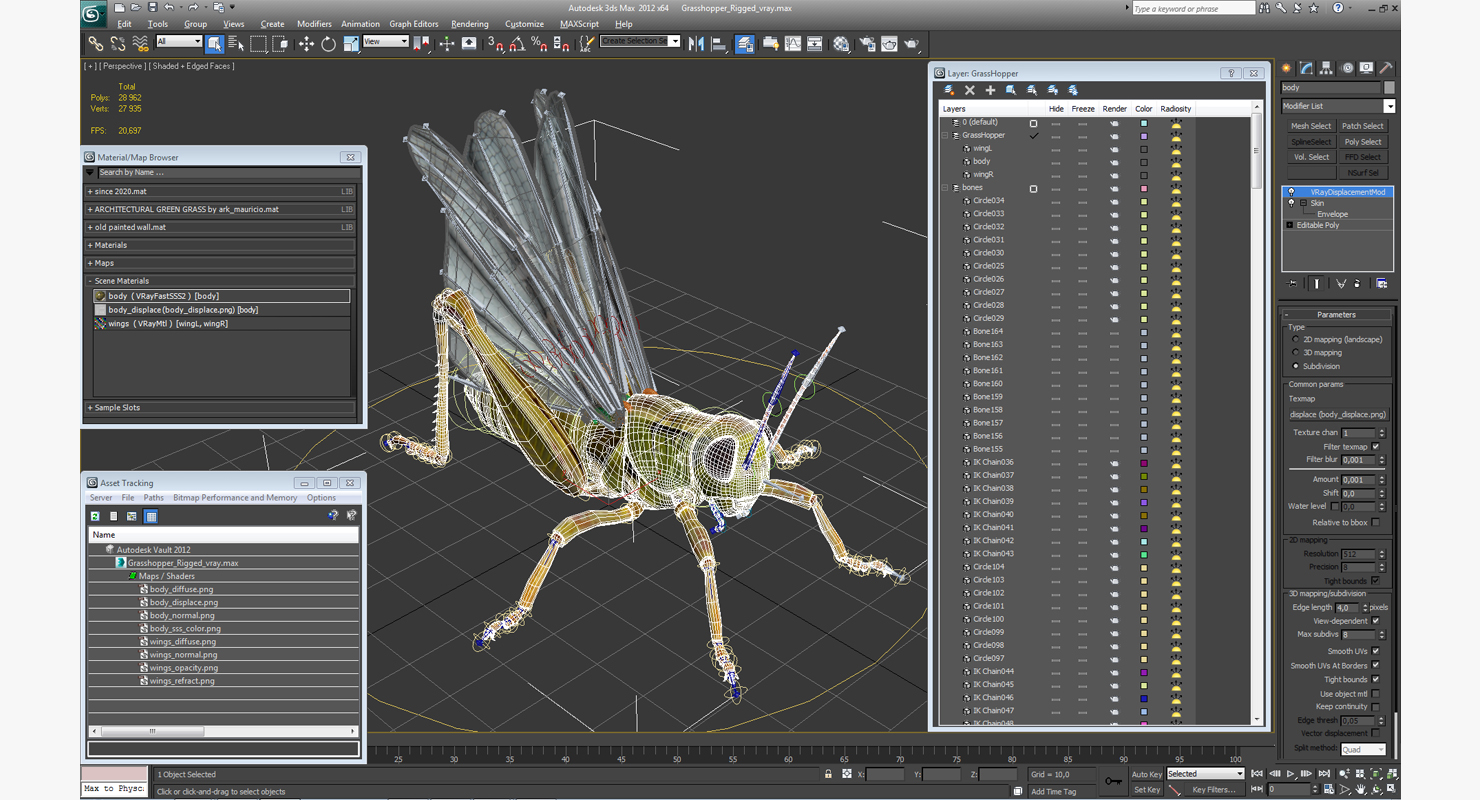1480x800 pixels.
Task: Click the Pan View hand icon
Action: point(1361,789)
